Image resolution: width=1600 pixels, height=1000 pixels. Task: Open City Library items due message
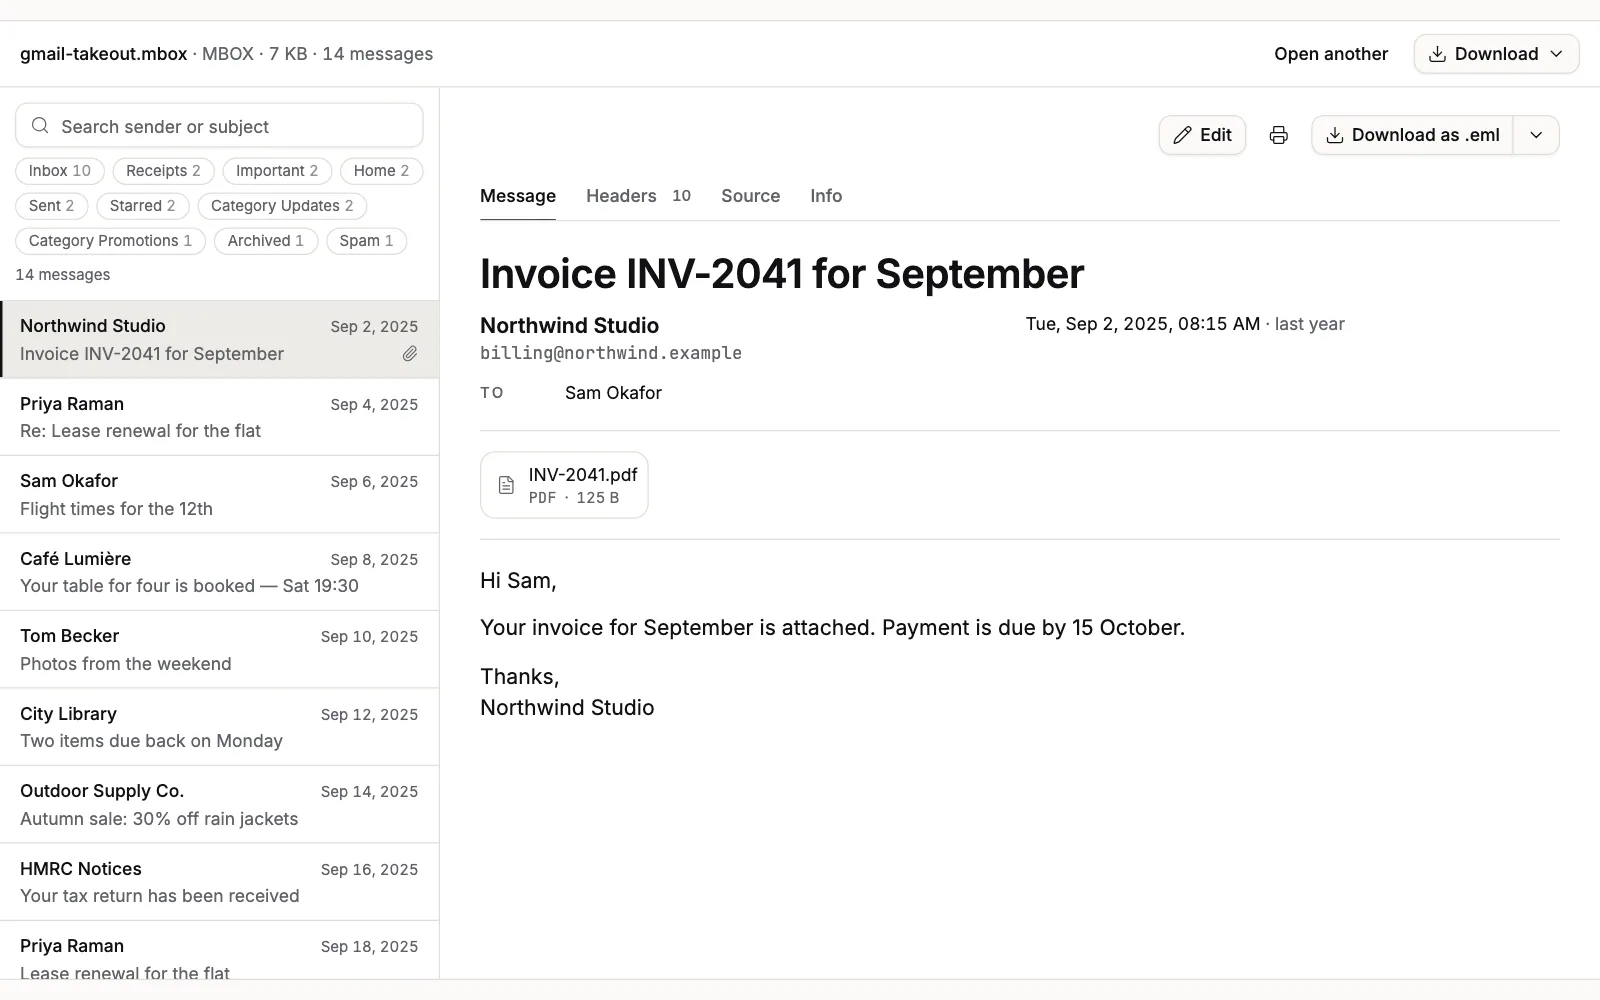click(219, 727)
